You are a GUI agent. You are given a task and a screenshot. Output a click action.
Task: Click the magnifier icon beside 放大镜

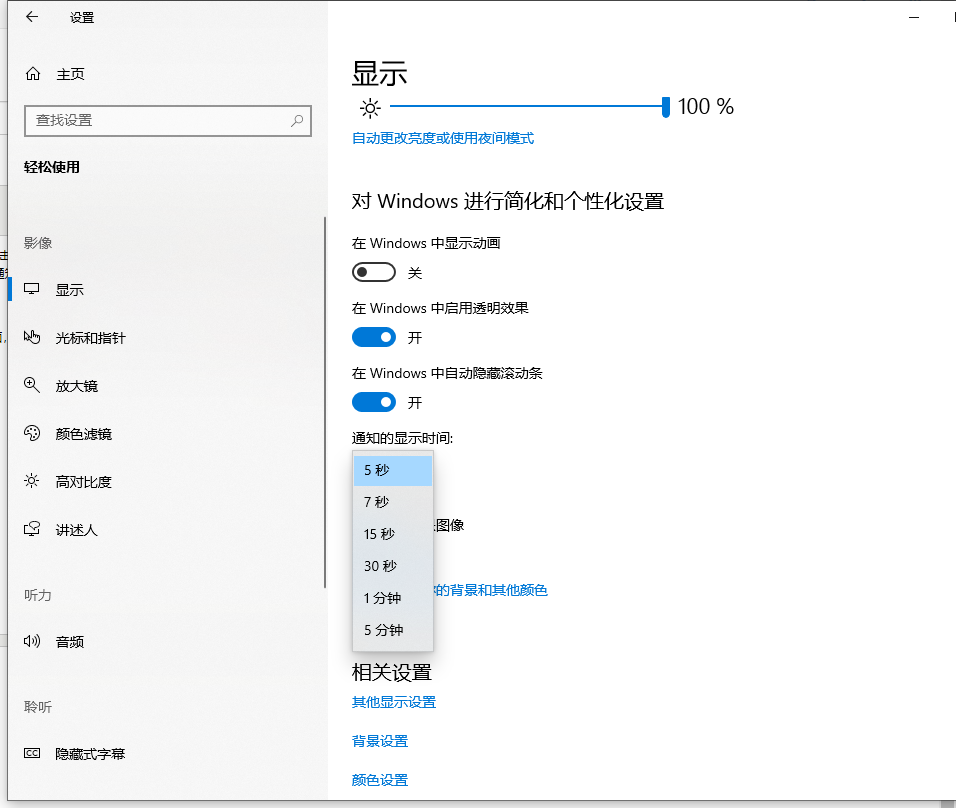click(32, 385)
